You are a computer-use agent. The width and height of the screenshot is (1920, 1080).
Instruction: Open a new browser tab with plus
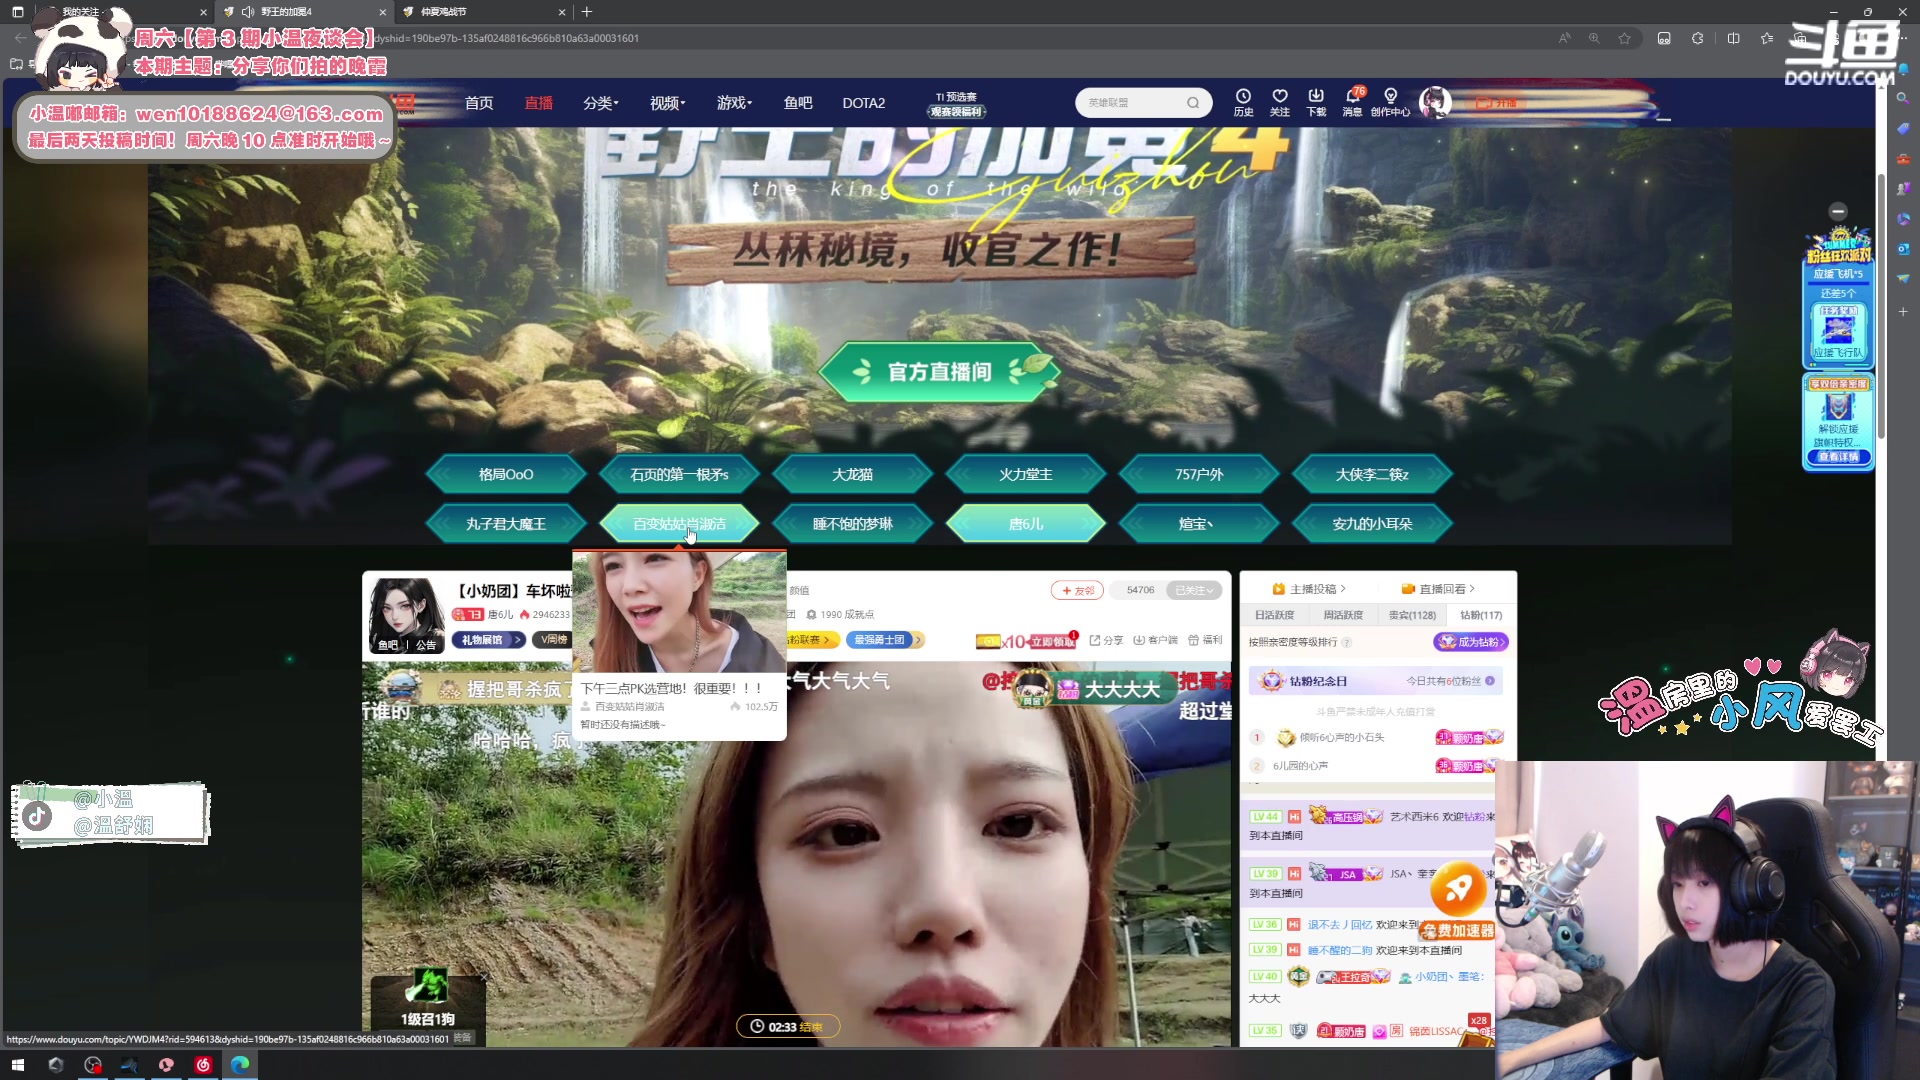pos(587,12)
